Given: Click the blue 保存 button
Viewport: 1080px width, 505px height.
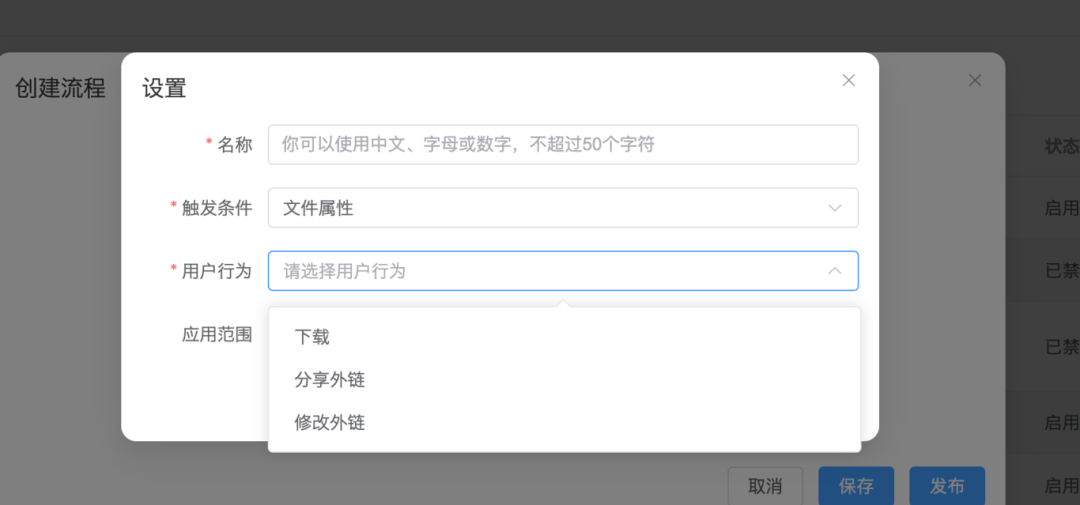Looking at the screenshot, I should point(856,486).
